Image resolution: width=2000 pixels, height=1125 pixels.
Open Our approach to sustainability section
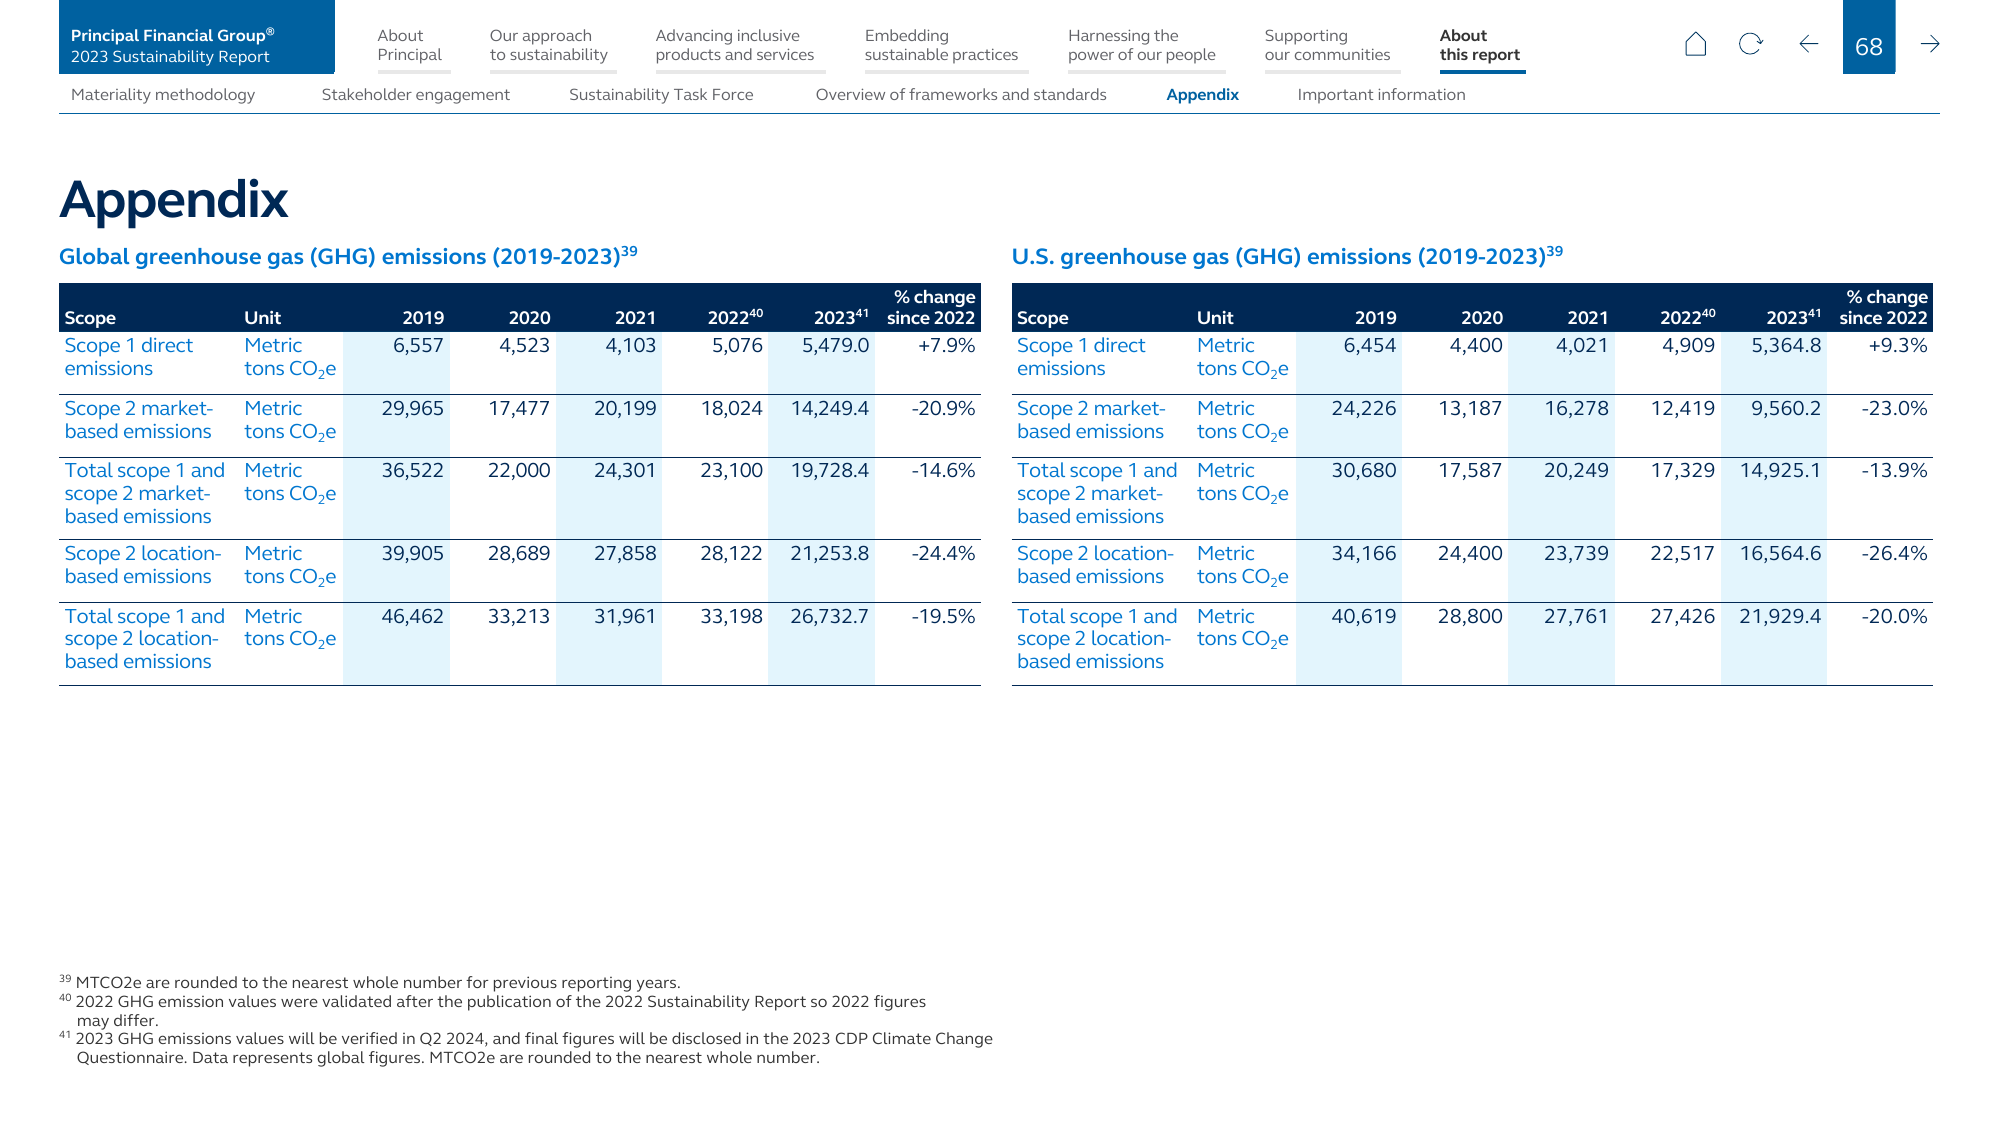(548, 45)
